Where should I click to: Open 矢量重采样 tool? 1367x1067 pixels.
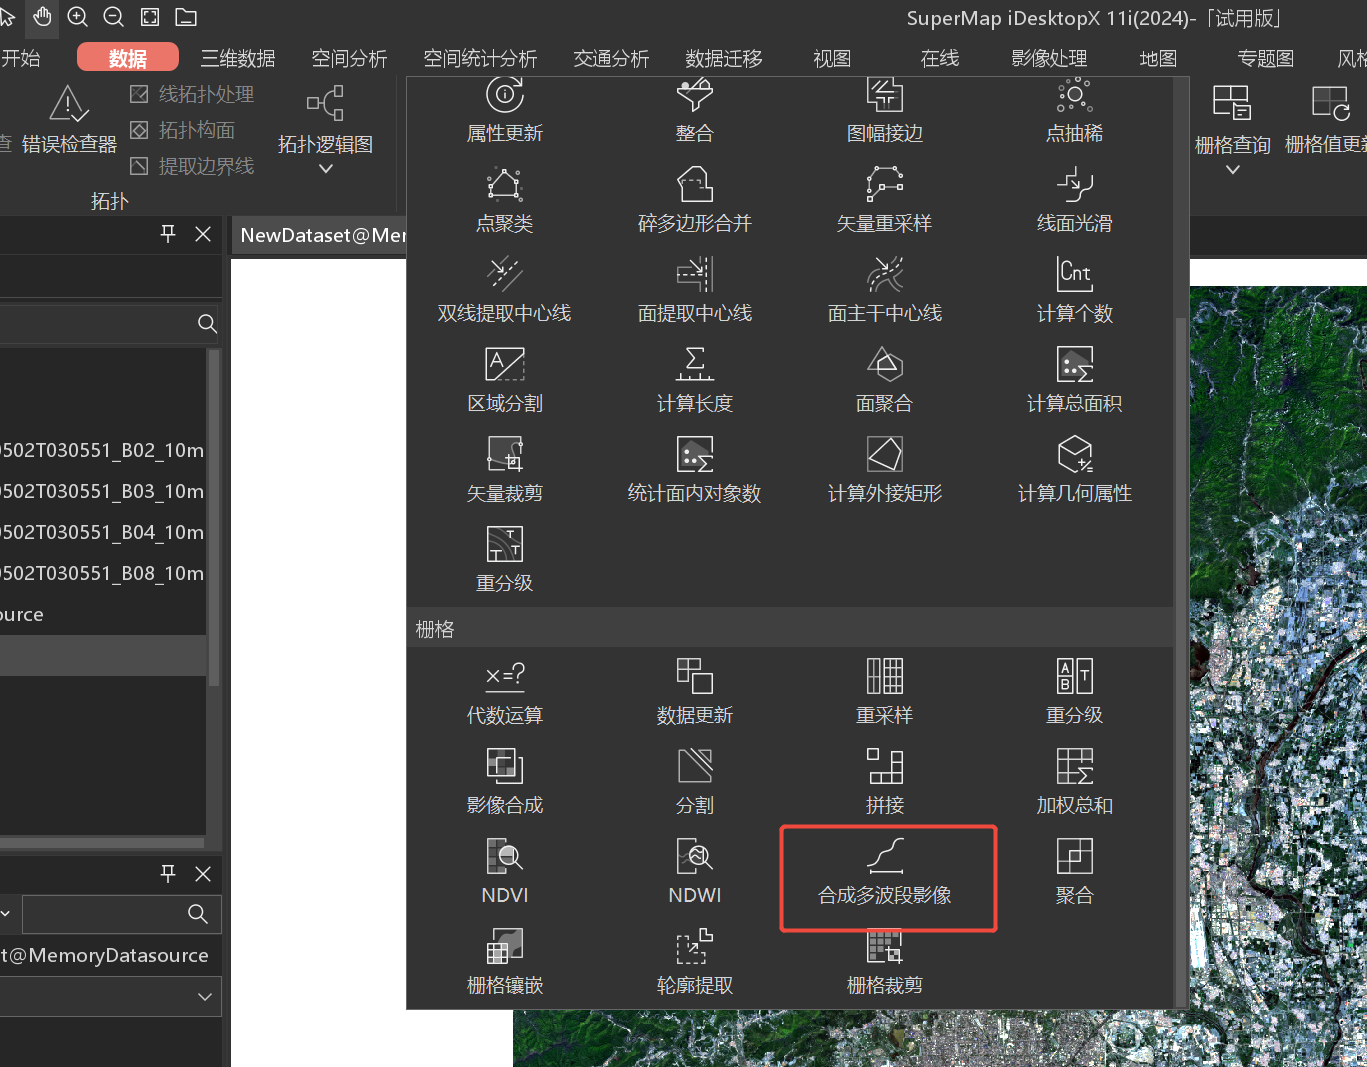(x=885, y=201)
